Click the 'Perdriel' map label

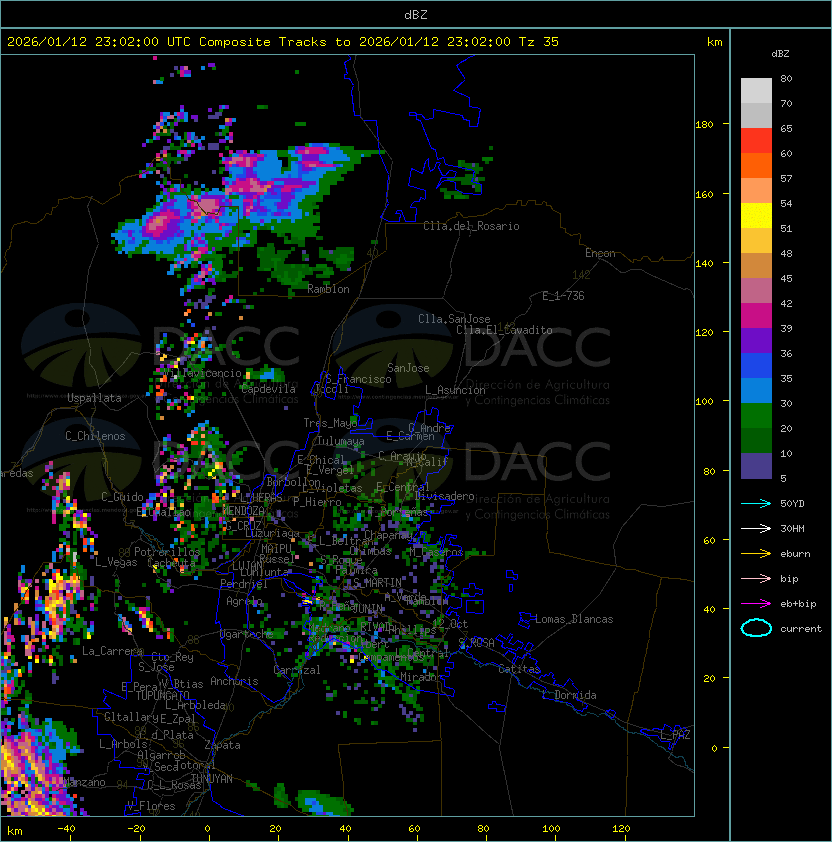pyautogui.click(x=244, y=584)
